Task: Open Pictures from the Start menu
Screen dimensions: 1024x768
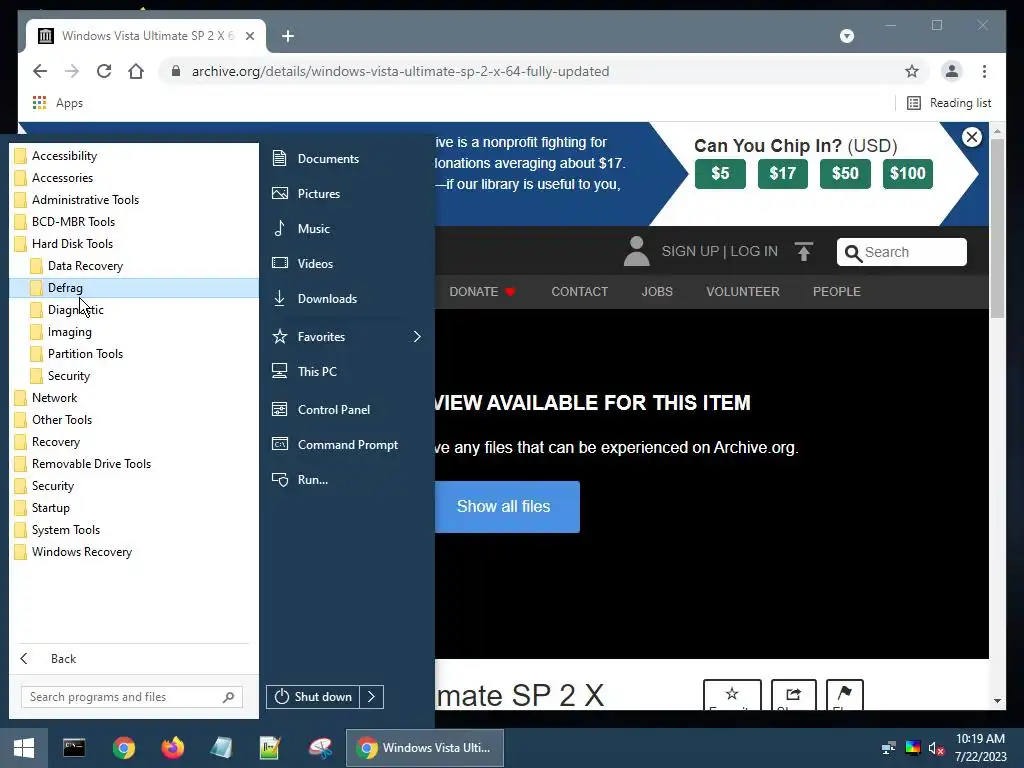Action: pos(317,194)
